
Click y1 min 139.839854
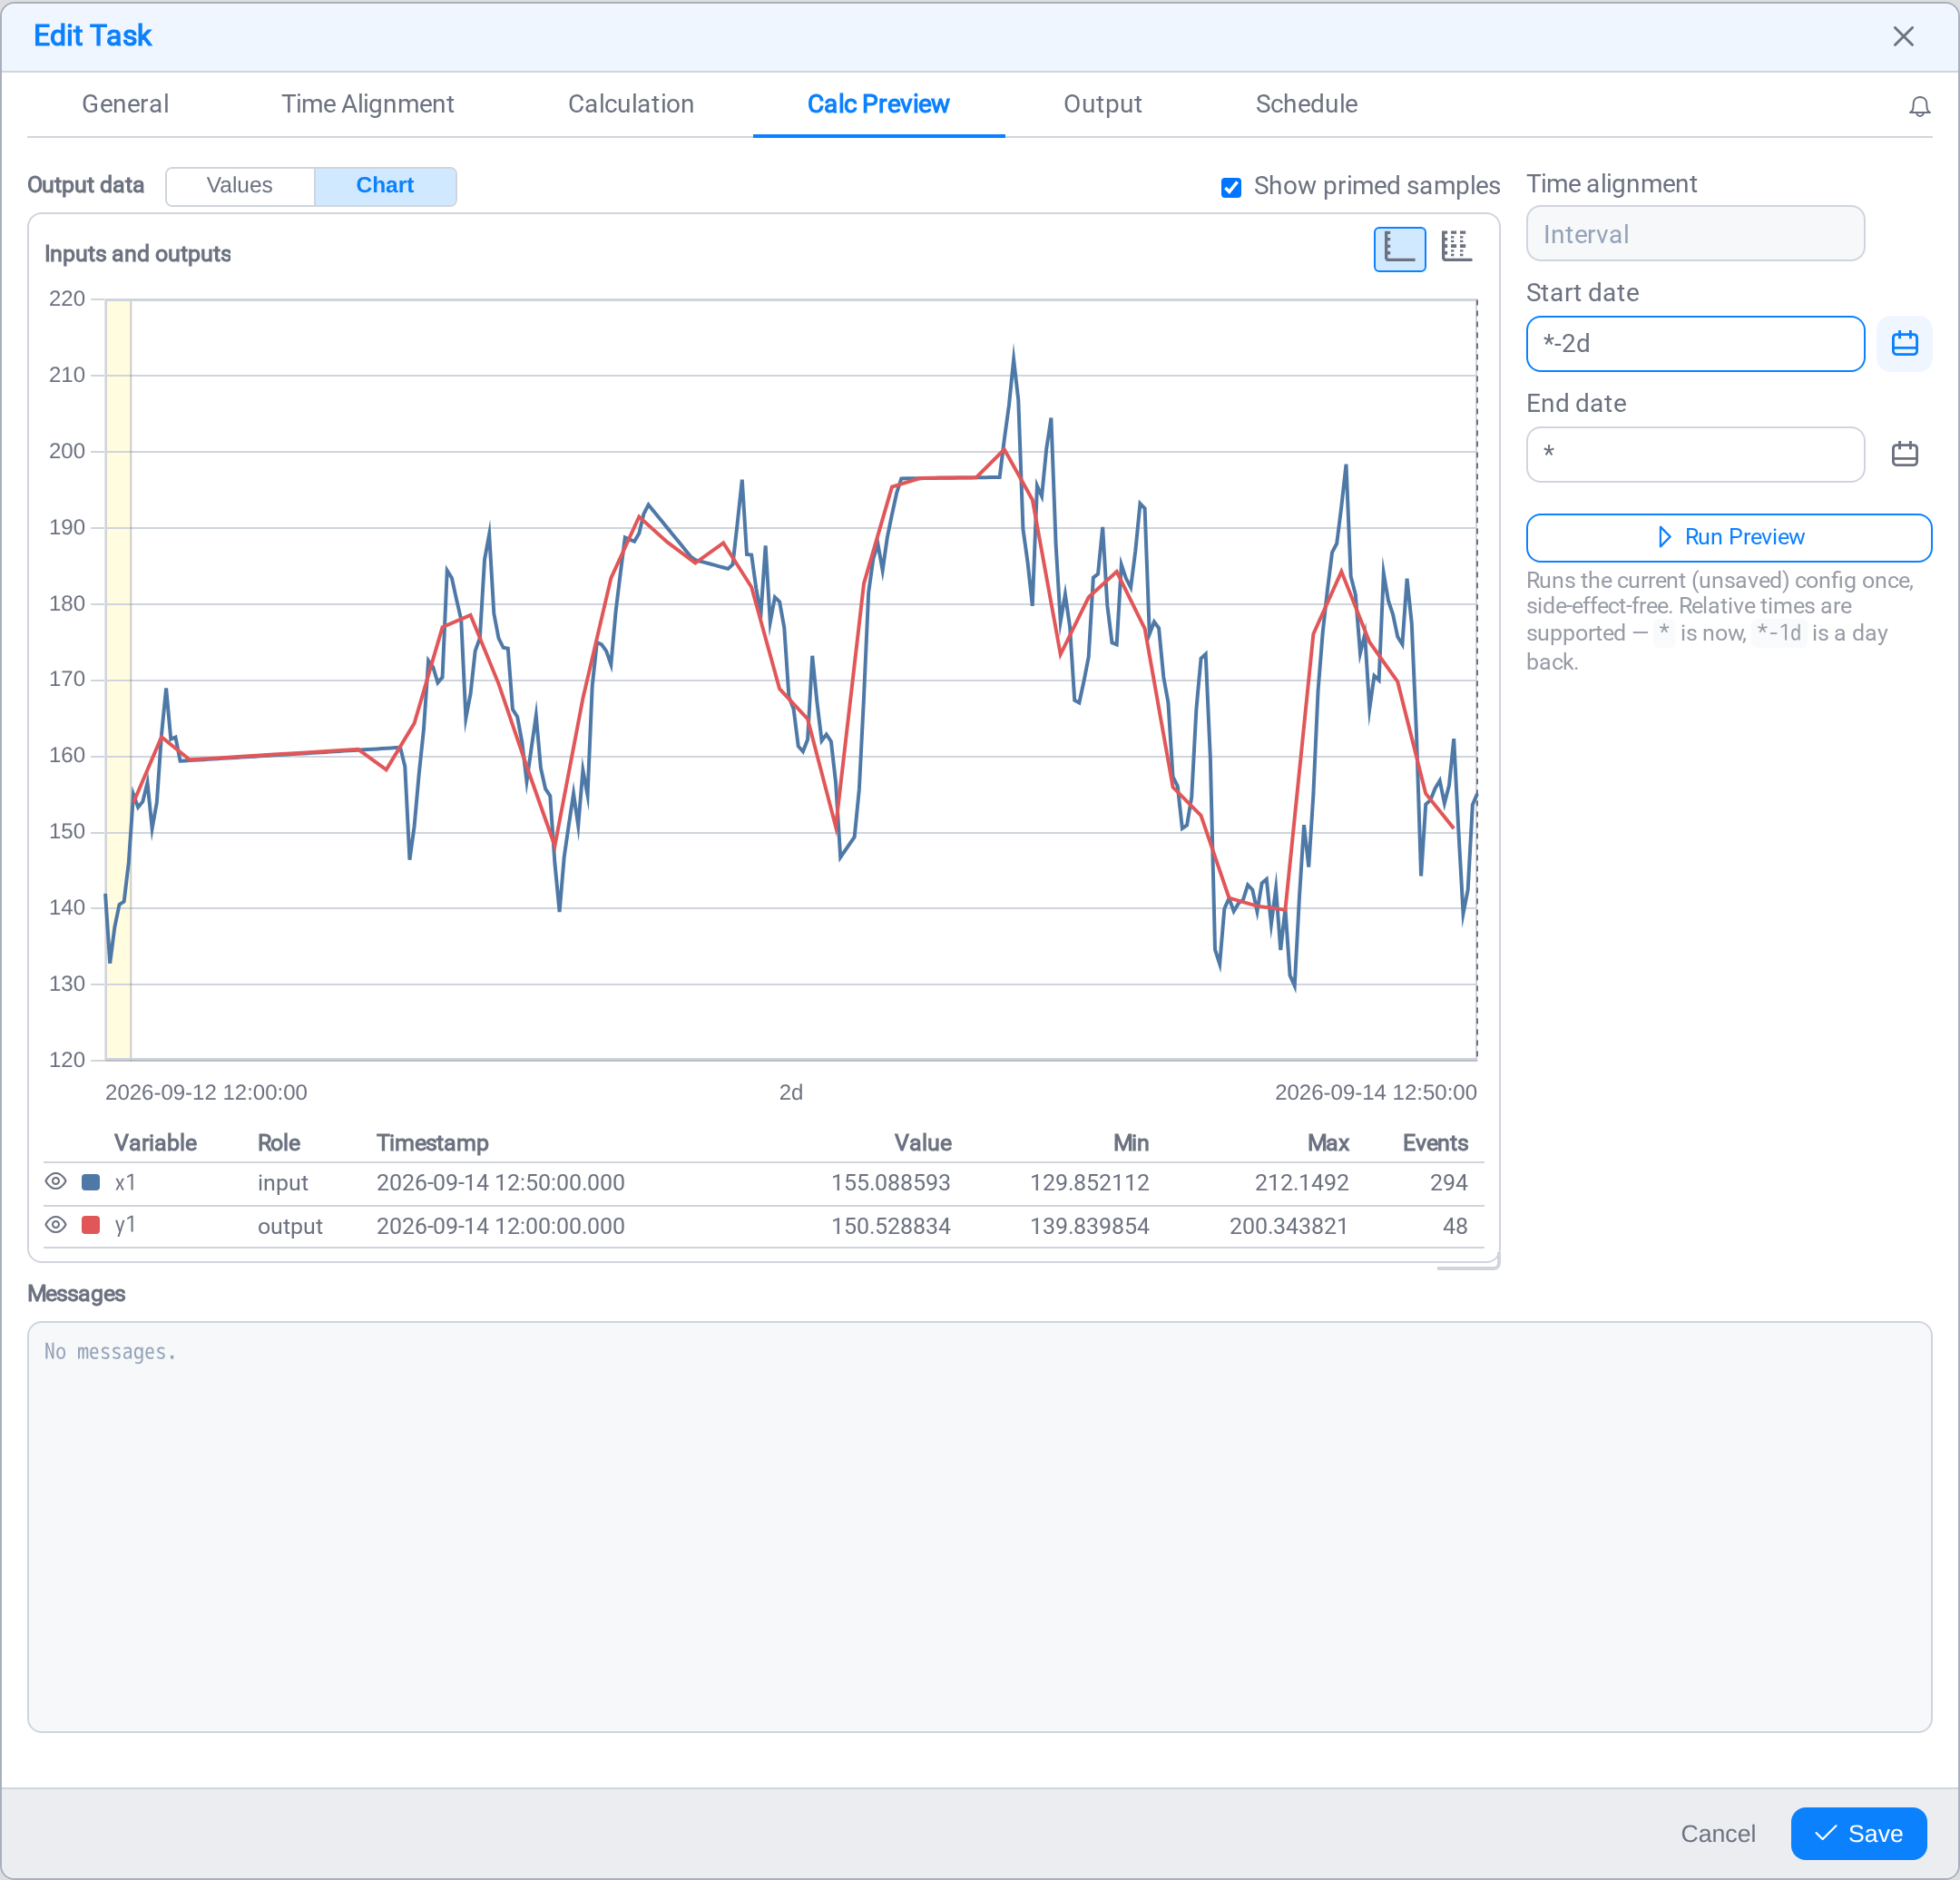pyautogui.click(x=1089, y=1226)
